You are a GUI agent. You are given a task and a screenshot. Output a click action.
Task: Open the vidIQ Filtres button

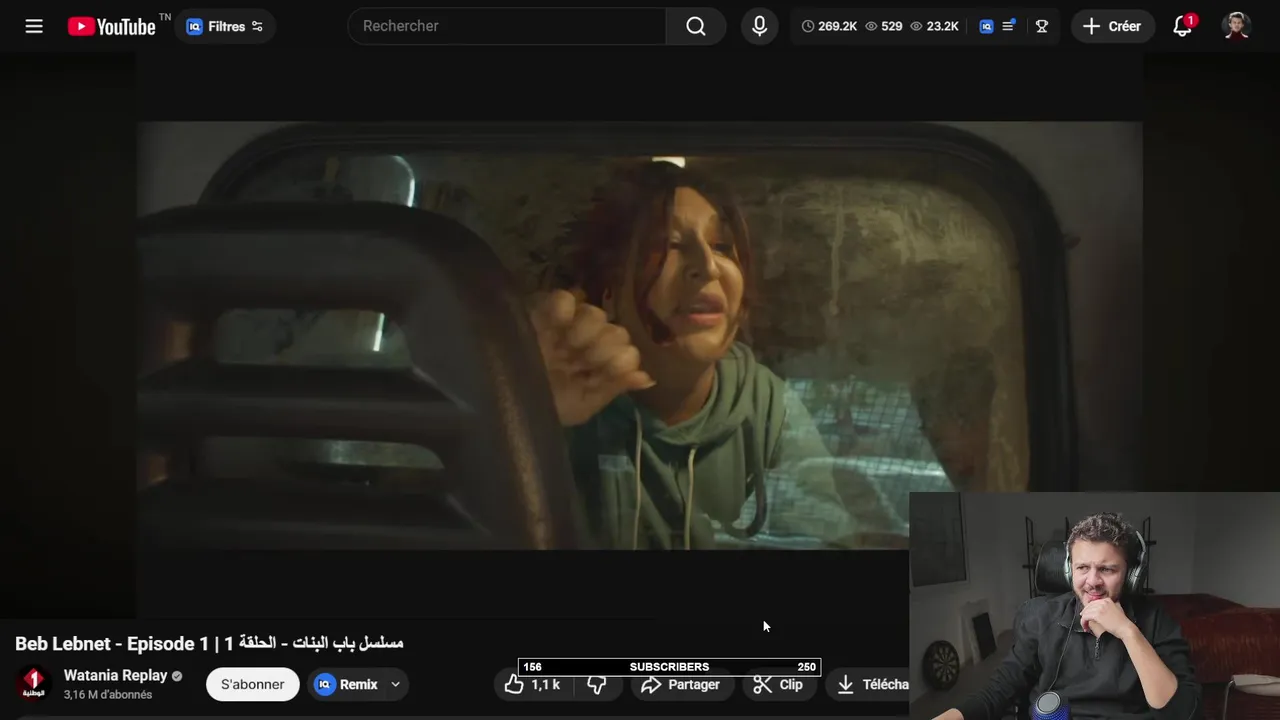225,26
